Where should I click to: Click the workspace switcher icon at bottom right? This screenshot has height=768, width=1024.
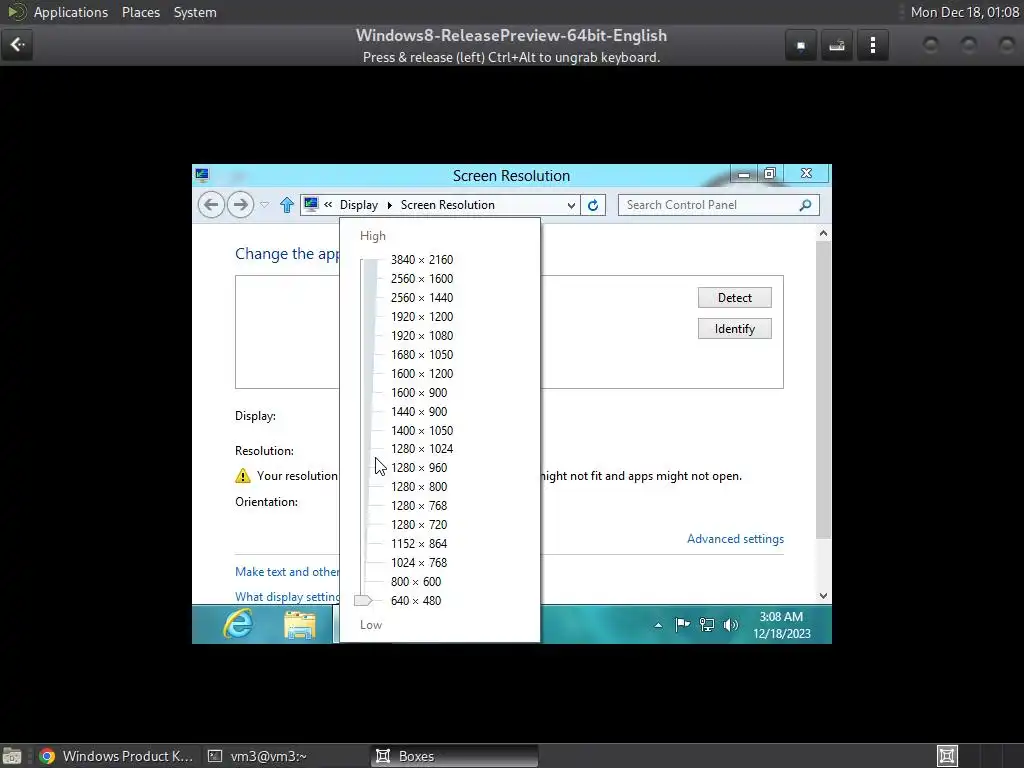coord(947,756)
